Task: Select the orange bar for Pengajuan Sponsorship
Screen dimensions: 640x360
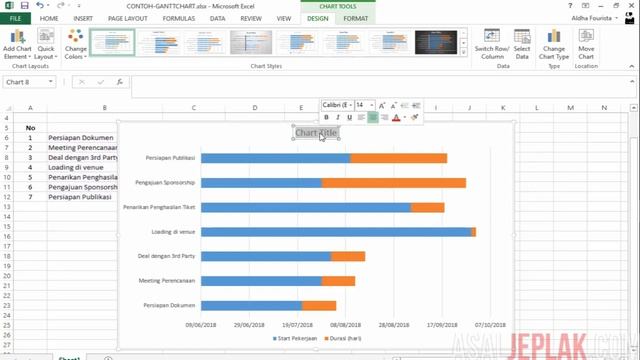Action: (x=393, y=182)
